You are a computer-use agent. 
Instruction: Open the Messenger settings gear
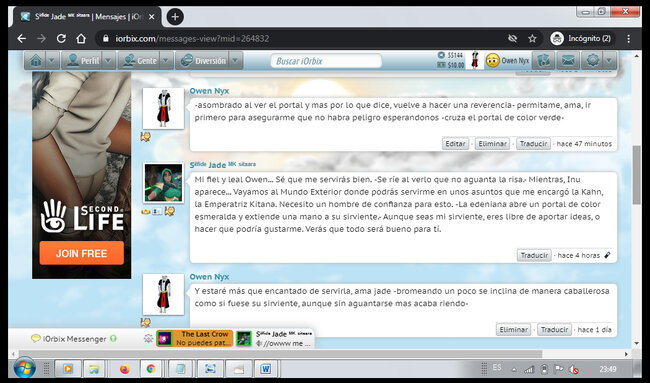point(148,339)
